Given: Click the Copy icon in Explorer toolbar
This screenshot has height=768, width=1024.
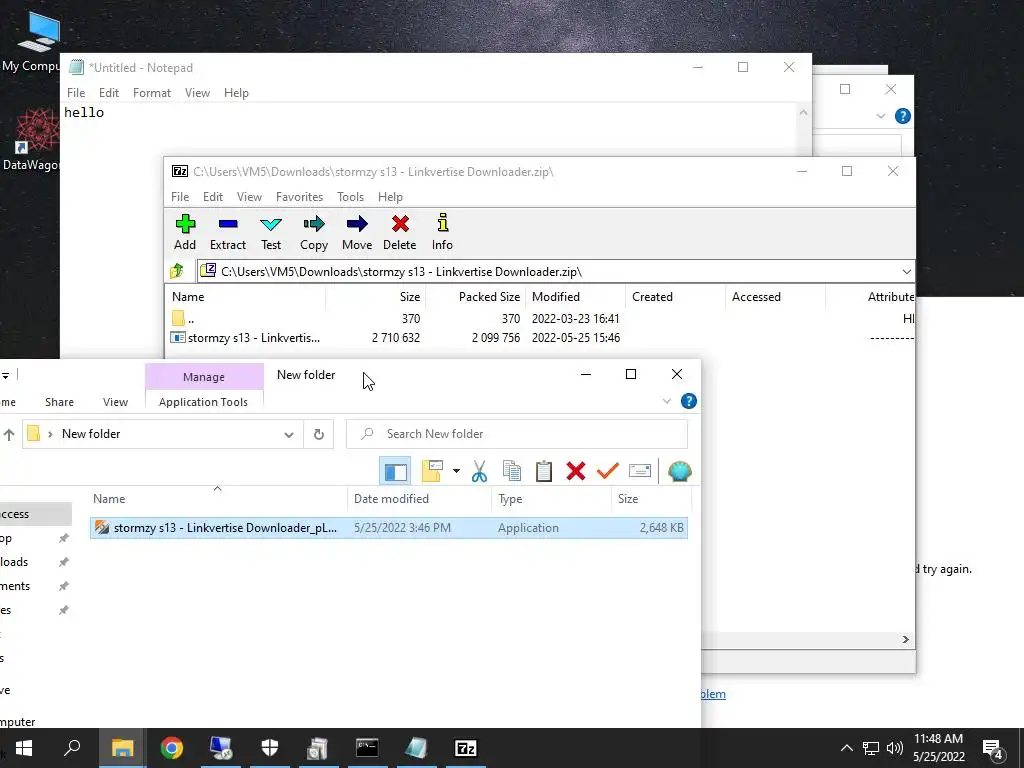Looking at the screenshot, I should pyautogui.click(x=512, y=472).
